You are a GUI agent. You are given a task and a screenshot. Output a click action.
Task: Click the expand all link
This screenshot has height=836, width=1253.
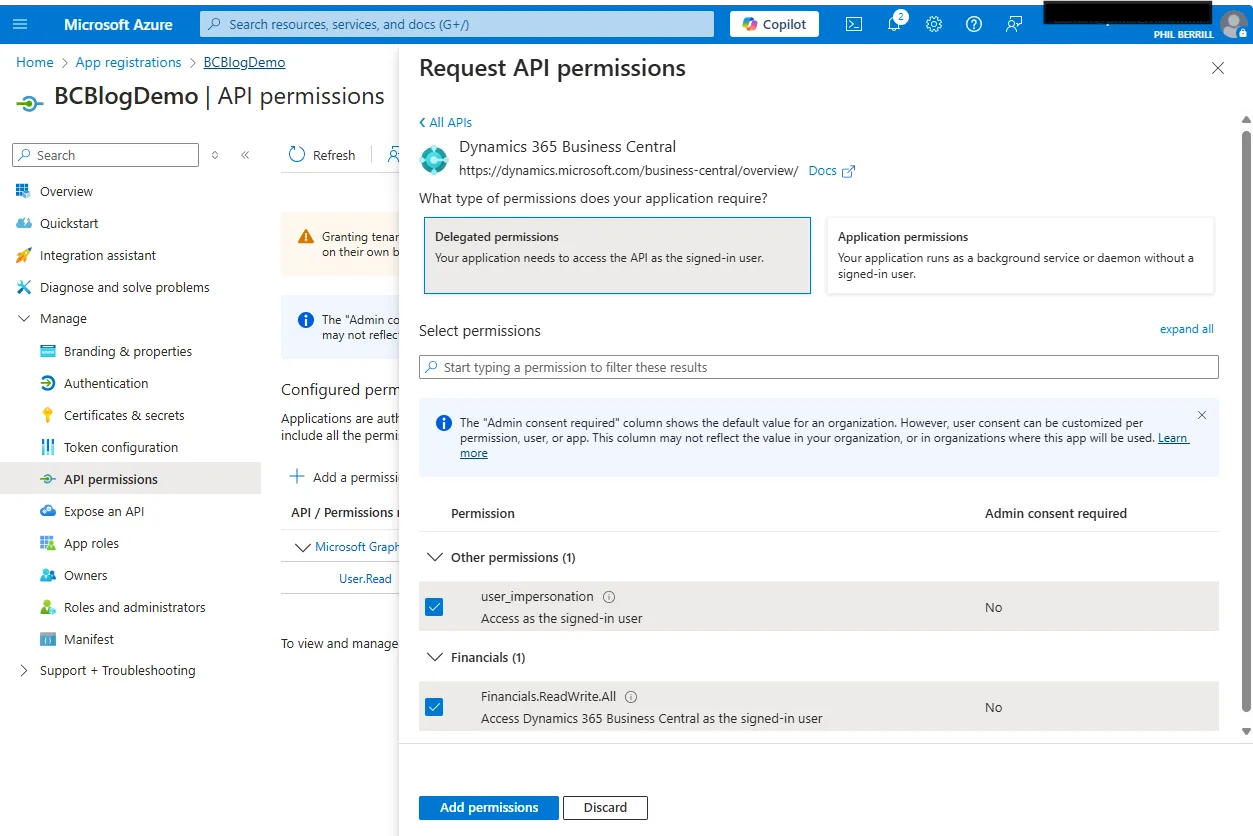coord(1186,329)
